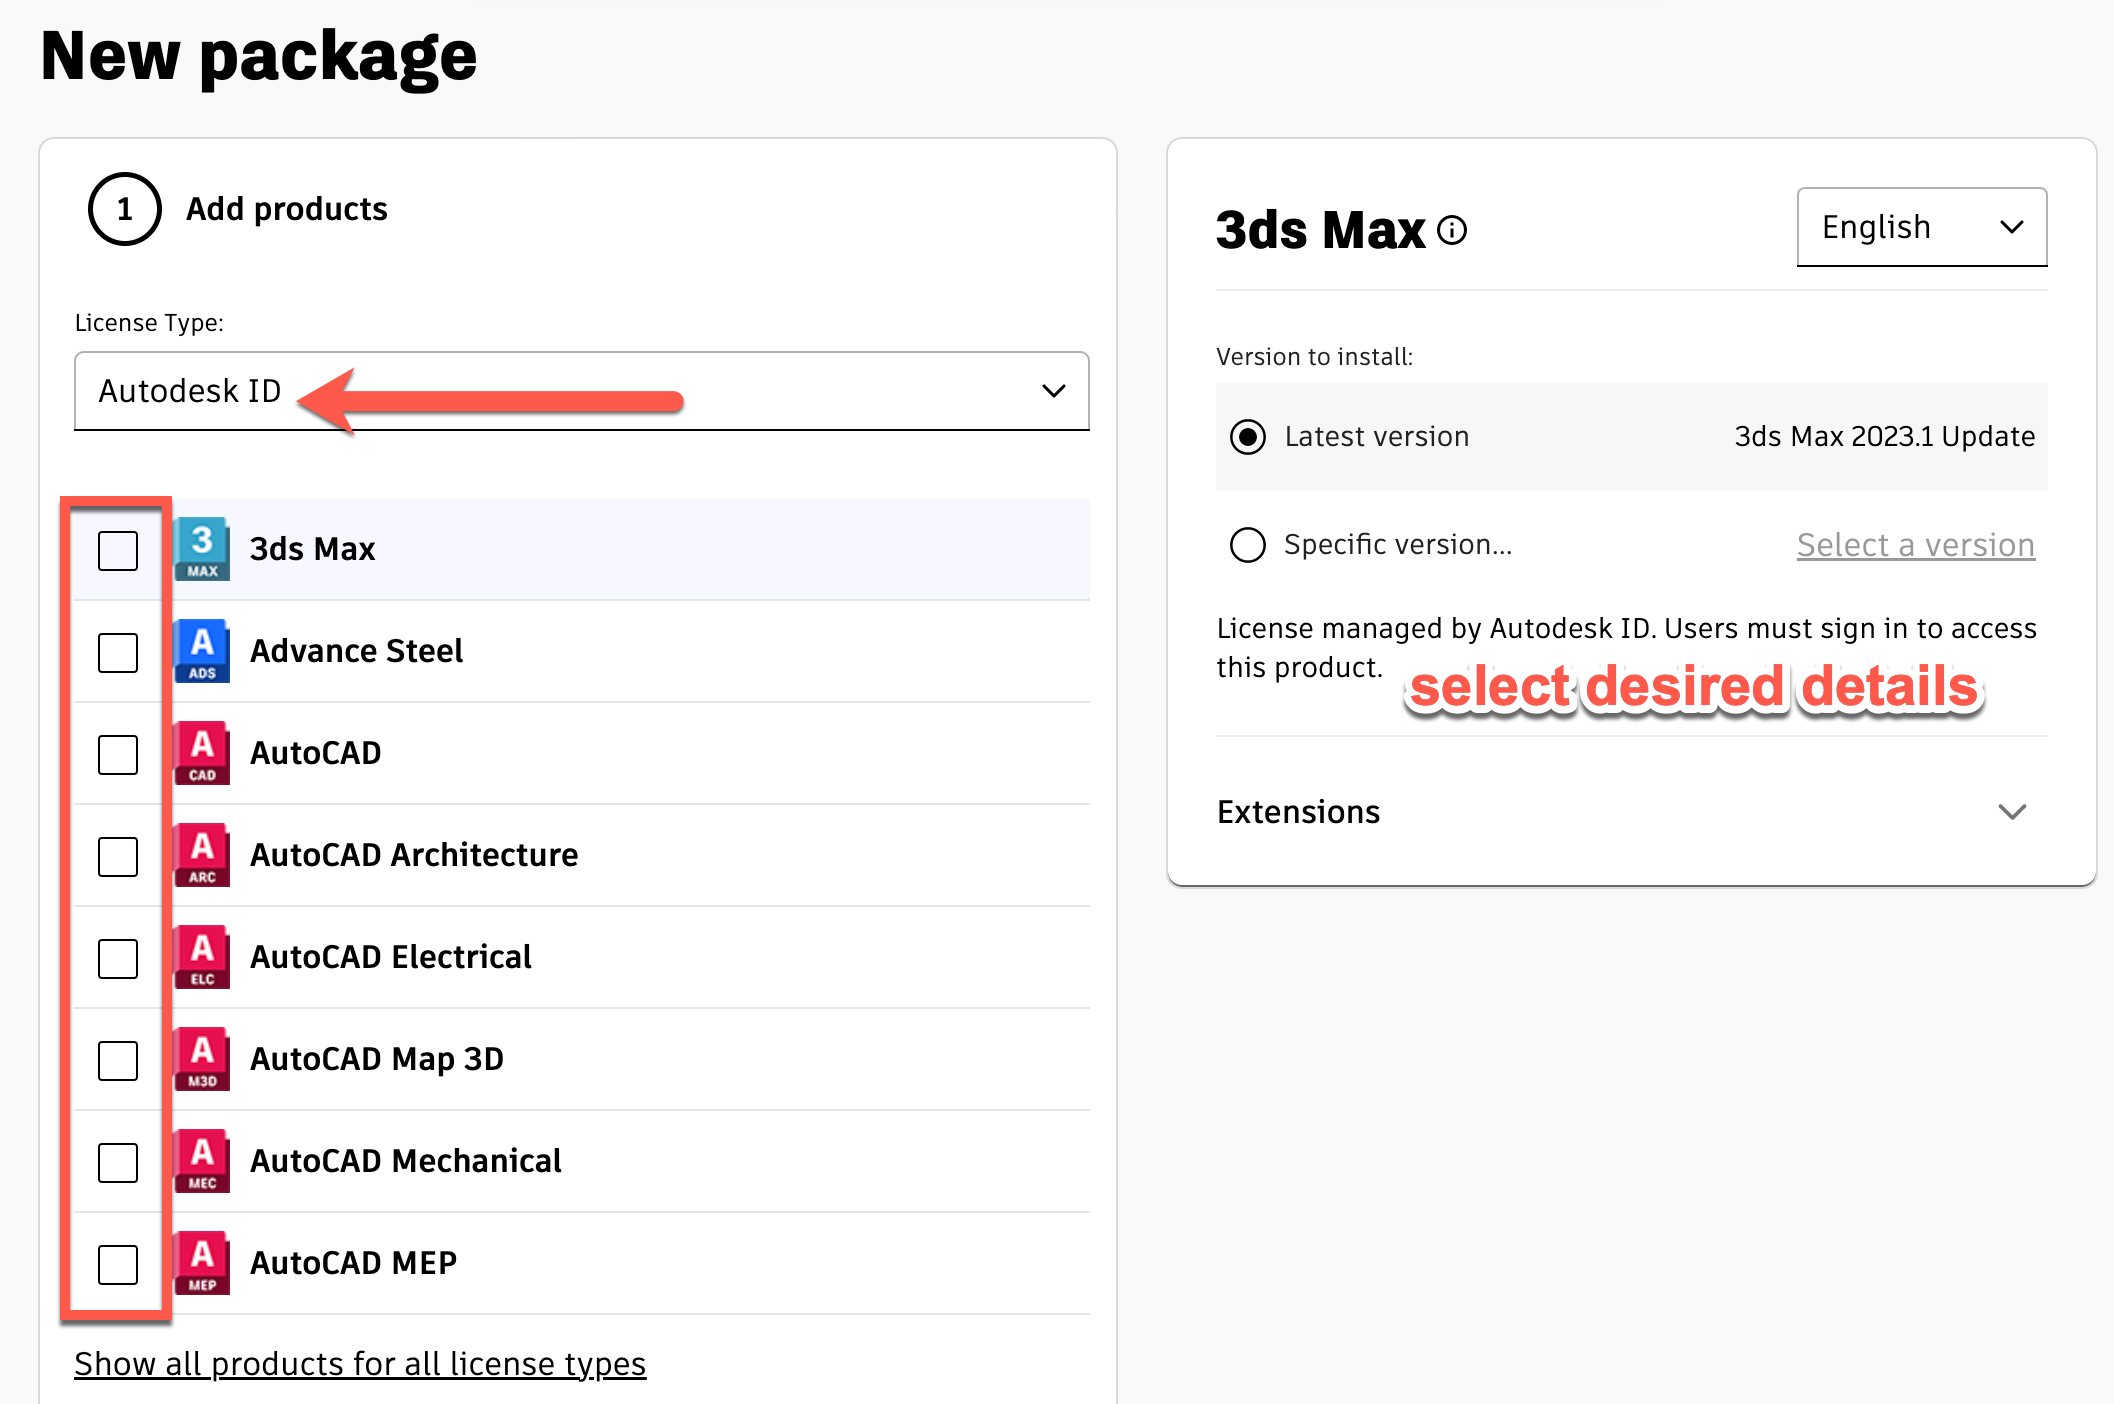
Task: Click the Add products step heading
Action: click(287, 209)
